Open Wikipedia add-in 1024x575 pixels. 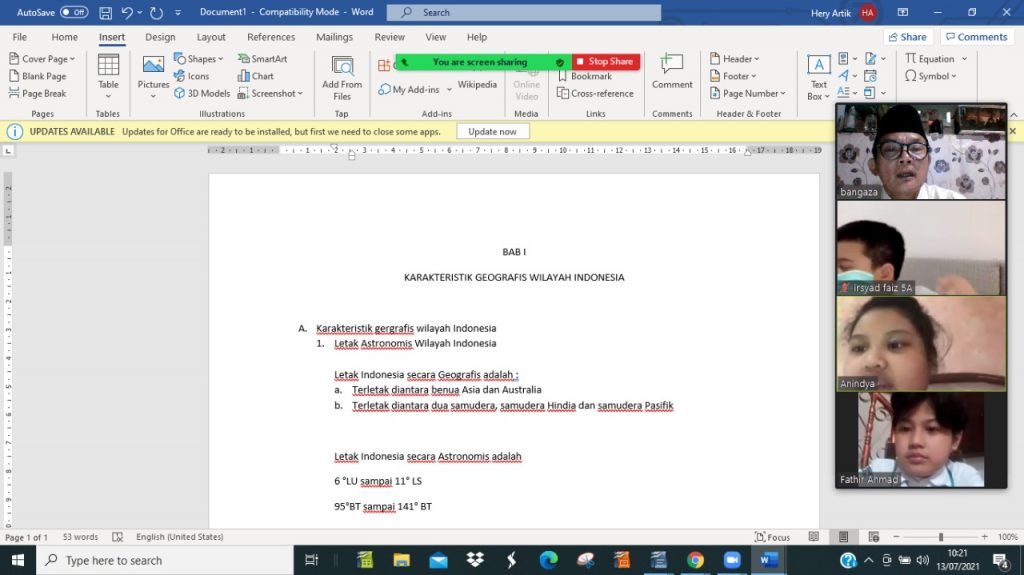pyautogui.click(x=477, y=85)
